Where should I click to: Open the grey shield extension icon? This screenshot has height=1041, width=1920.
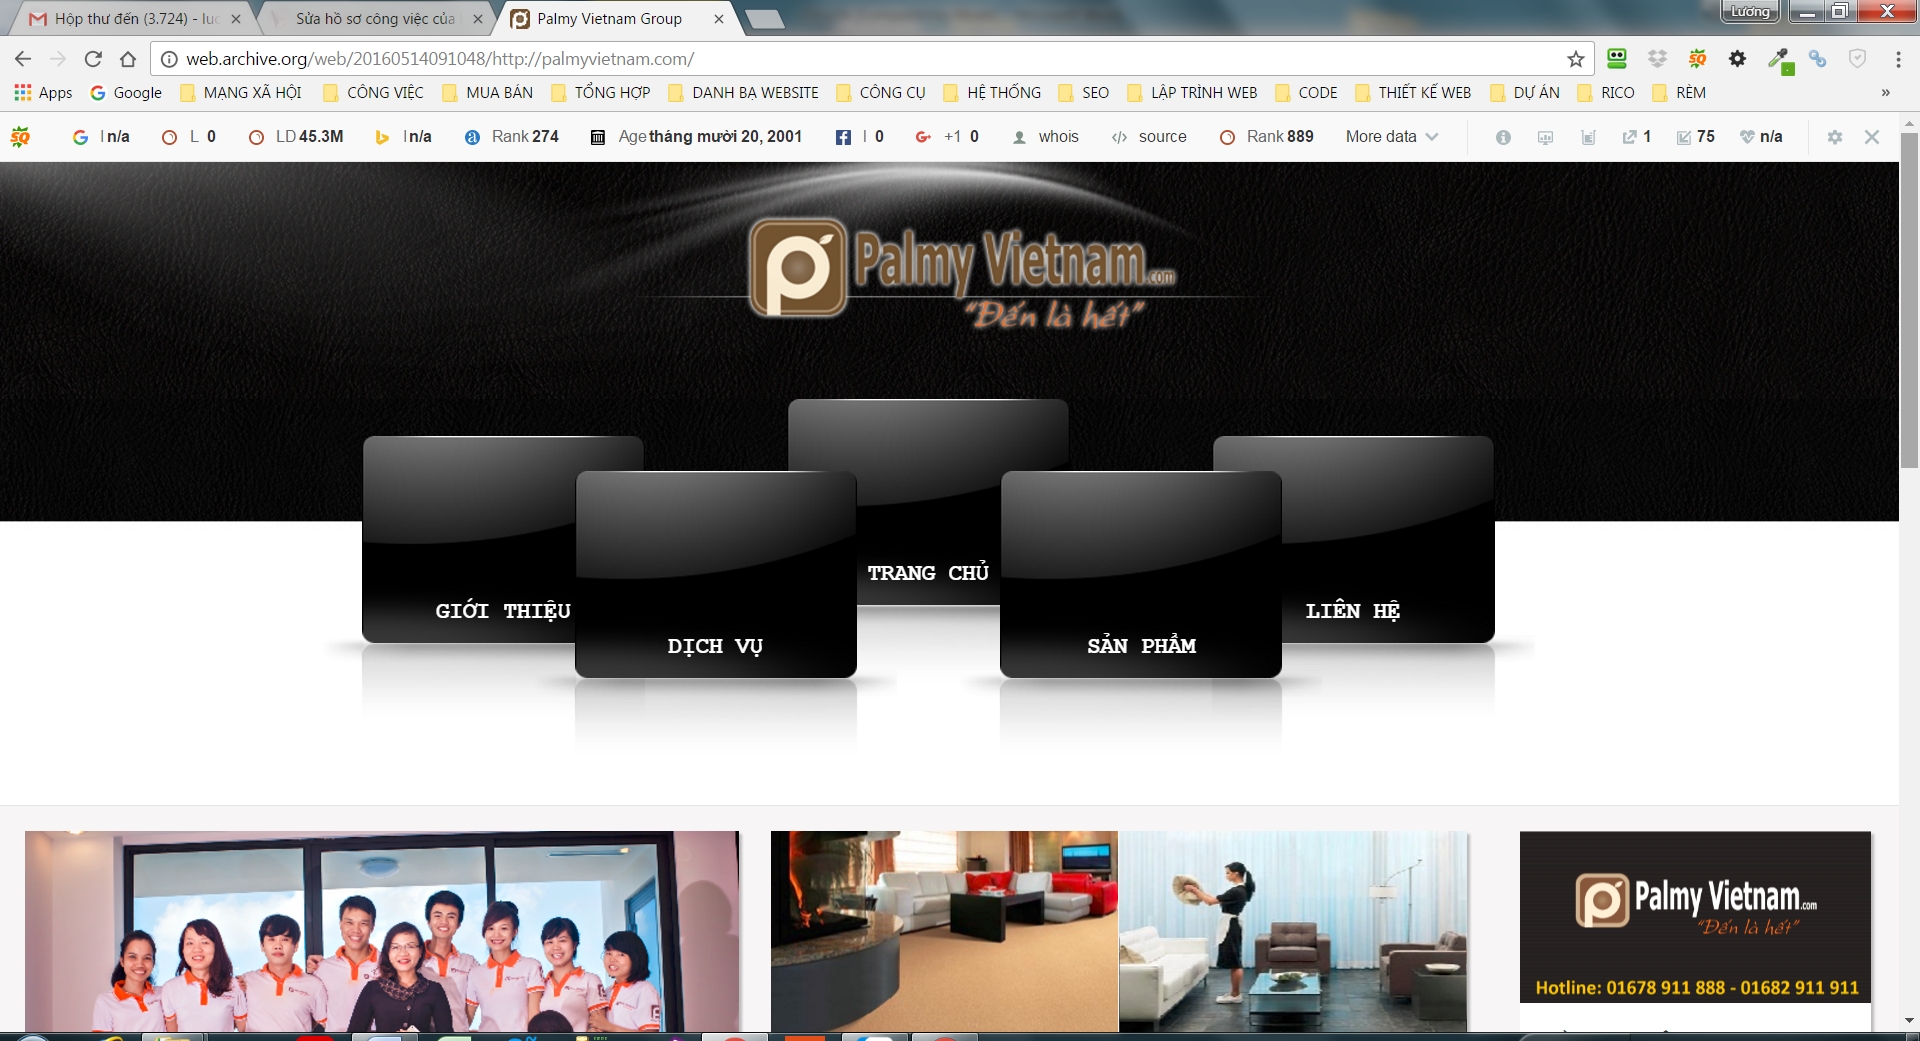pos(1857,59)
